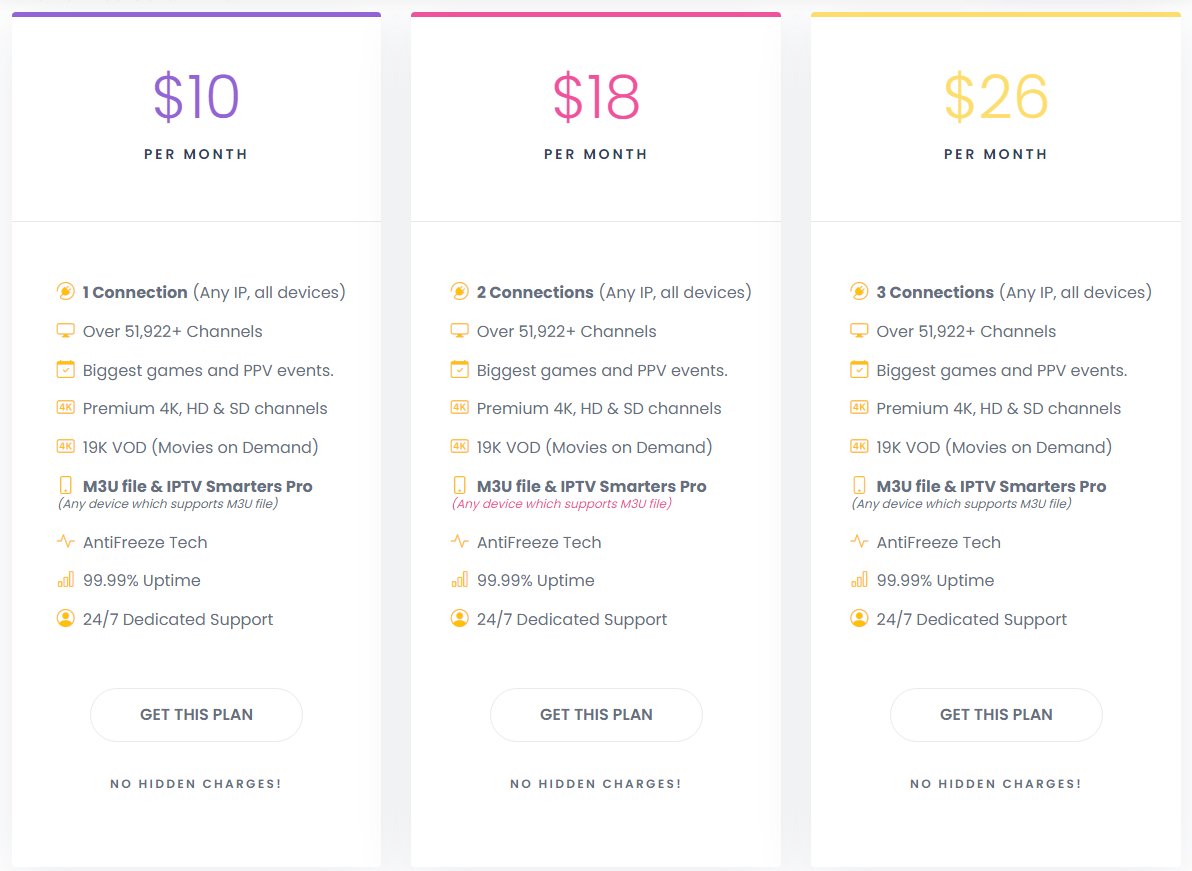The image size is (1192, 871).
Task: Click the pulse icon beside AntiFreeze Tech, $26 plan
Action: tap(859, 542)
